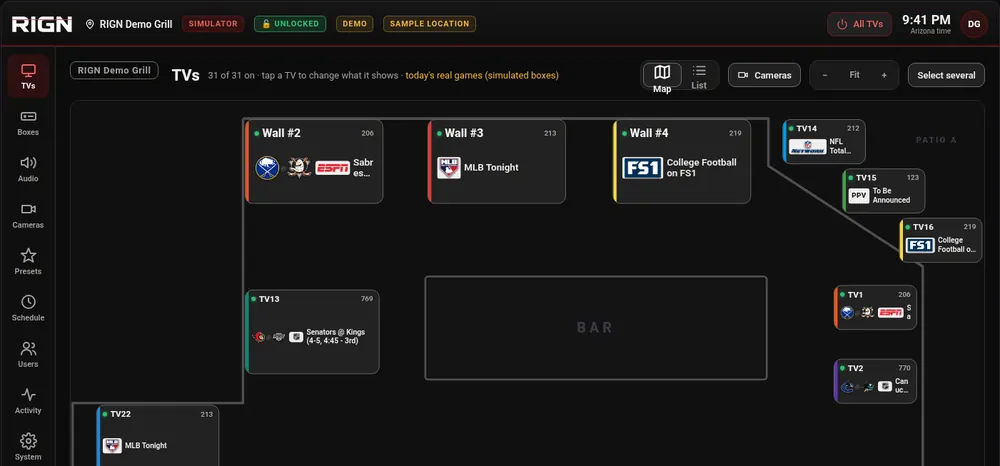View the Activity sidebar section

pyautogui.click(x=28, y=402)
